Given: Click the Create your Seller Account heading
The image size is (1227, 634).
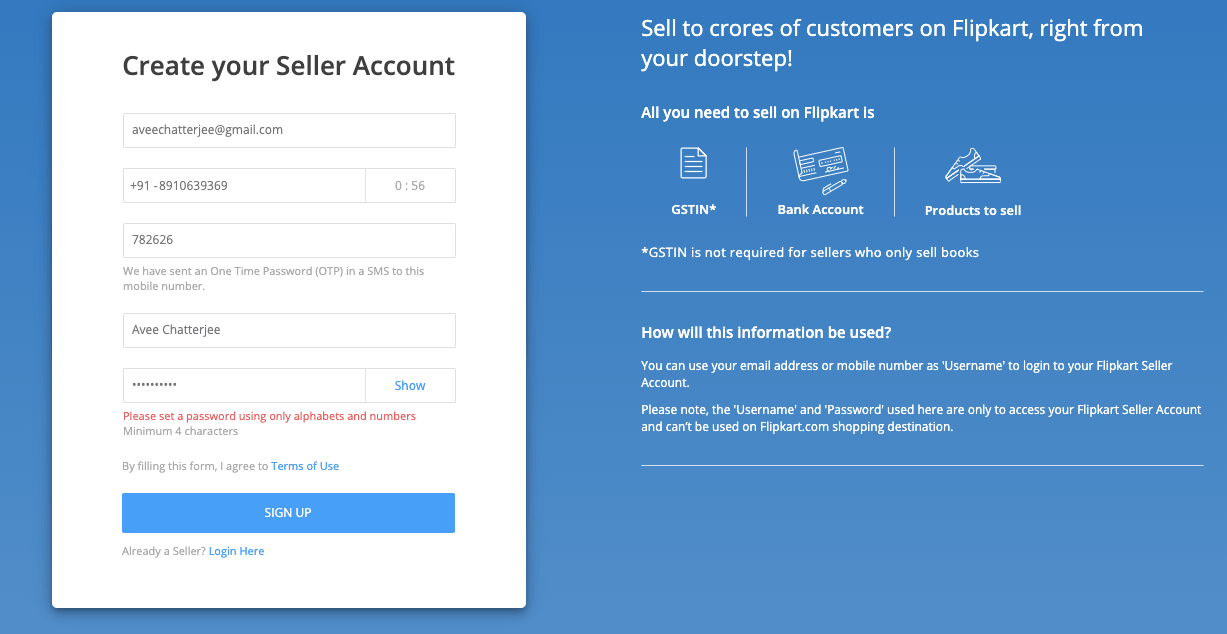Looking at the screenshot, I should point(288,66).
